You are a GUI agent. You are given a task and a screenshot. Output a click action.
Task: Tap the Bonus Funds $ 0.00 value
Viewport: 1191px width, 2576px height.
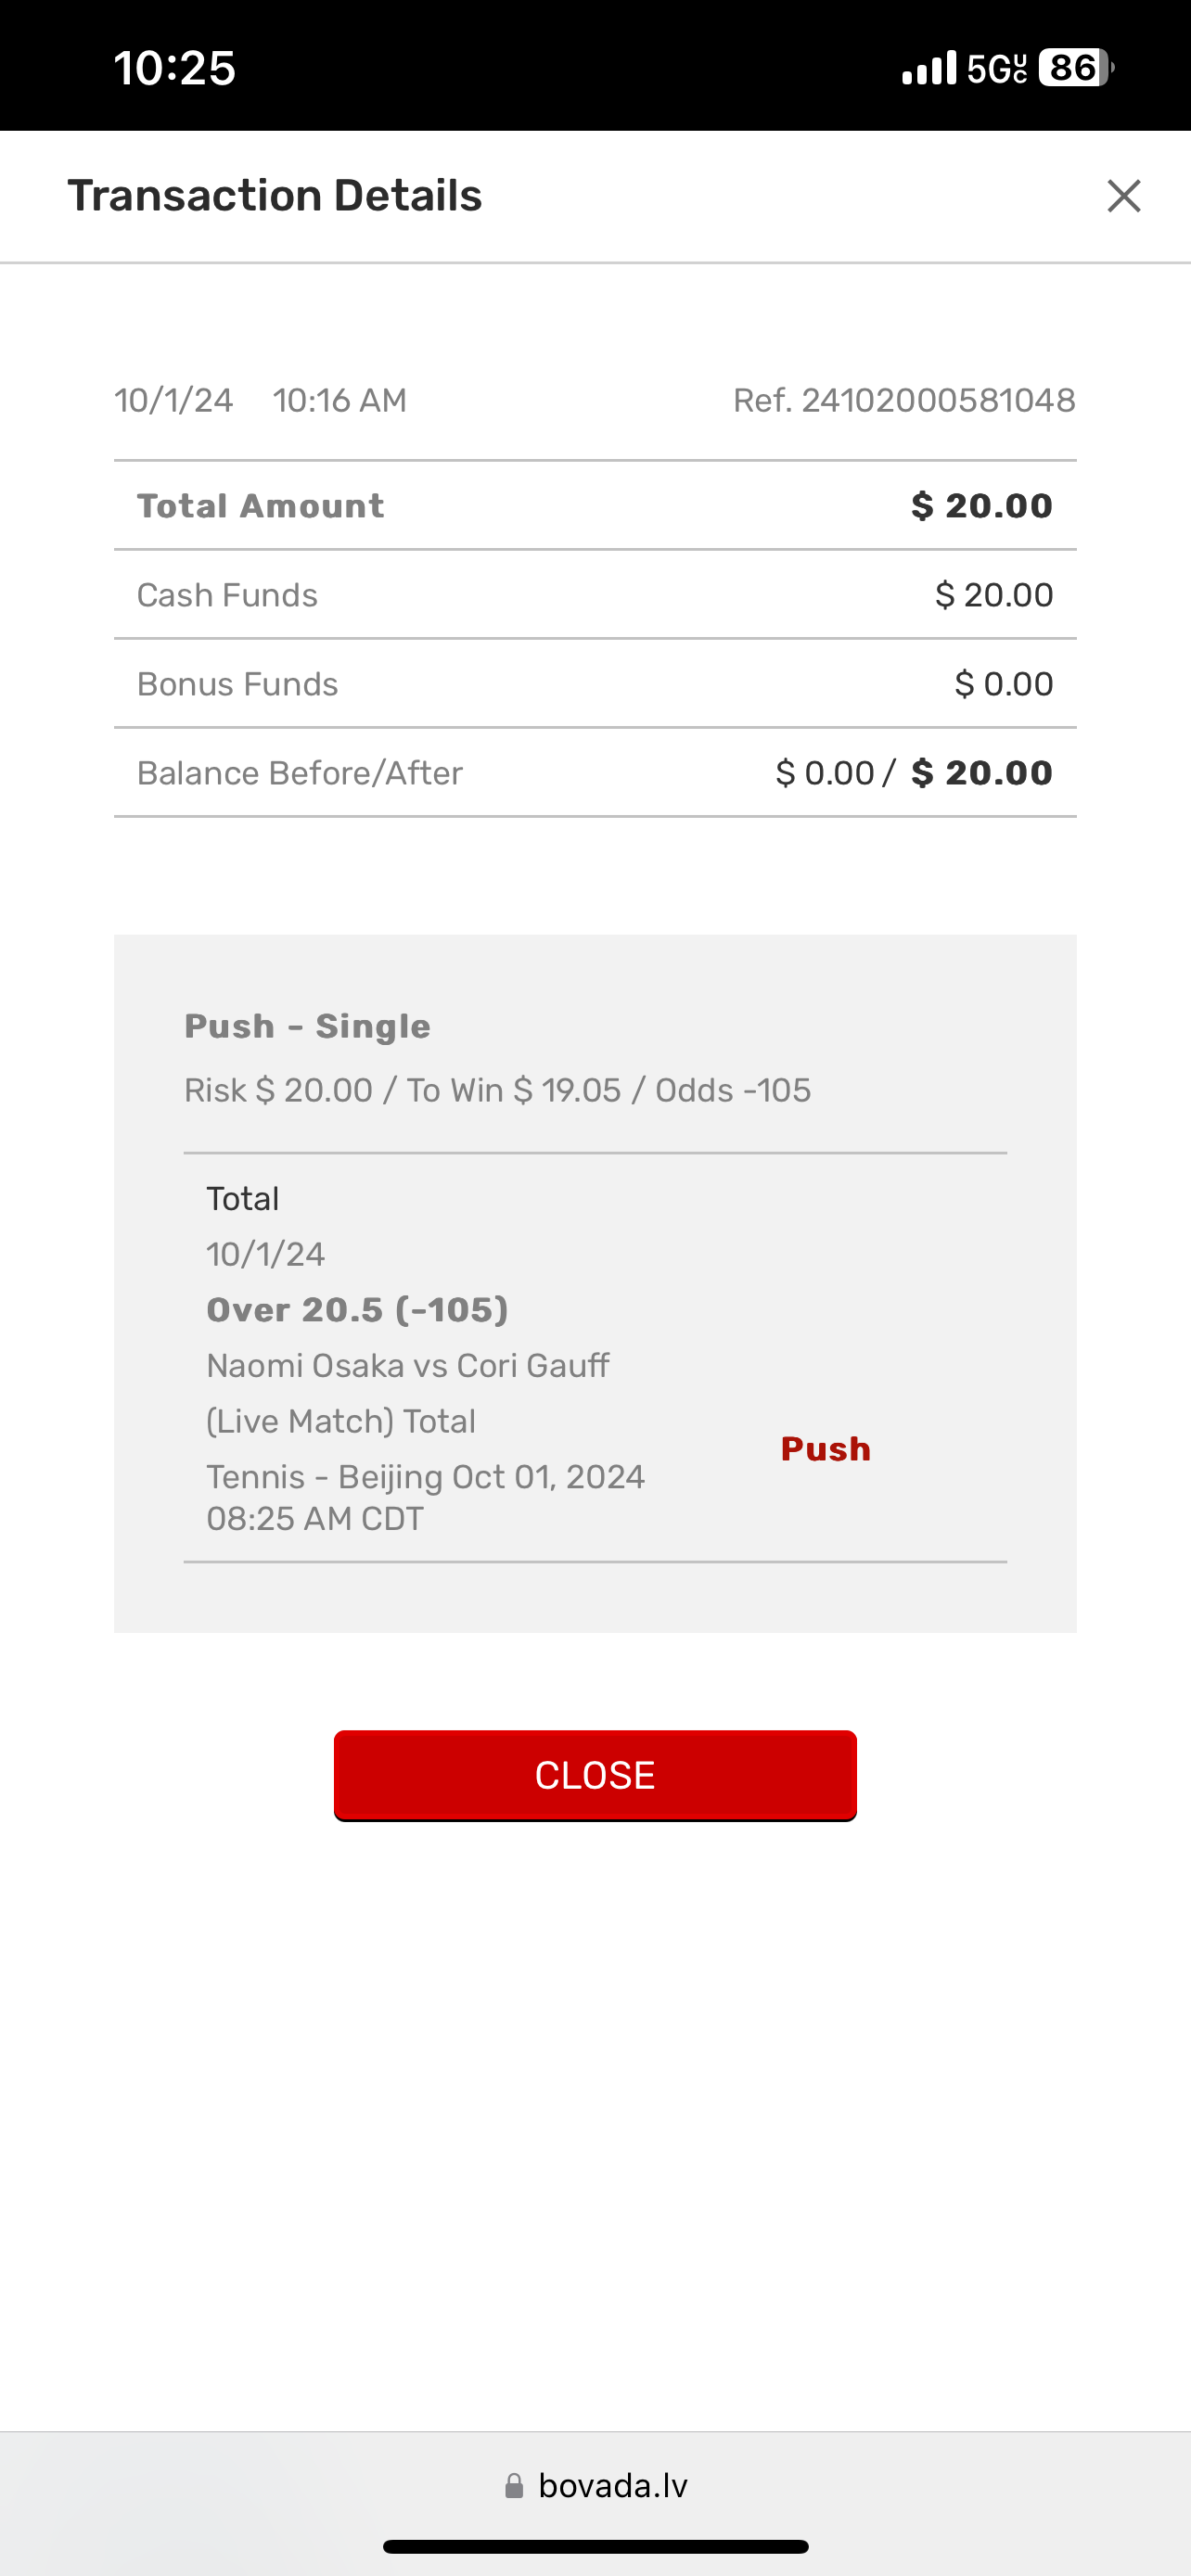[x=1003, y=684]
